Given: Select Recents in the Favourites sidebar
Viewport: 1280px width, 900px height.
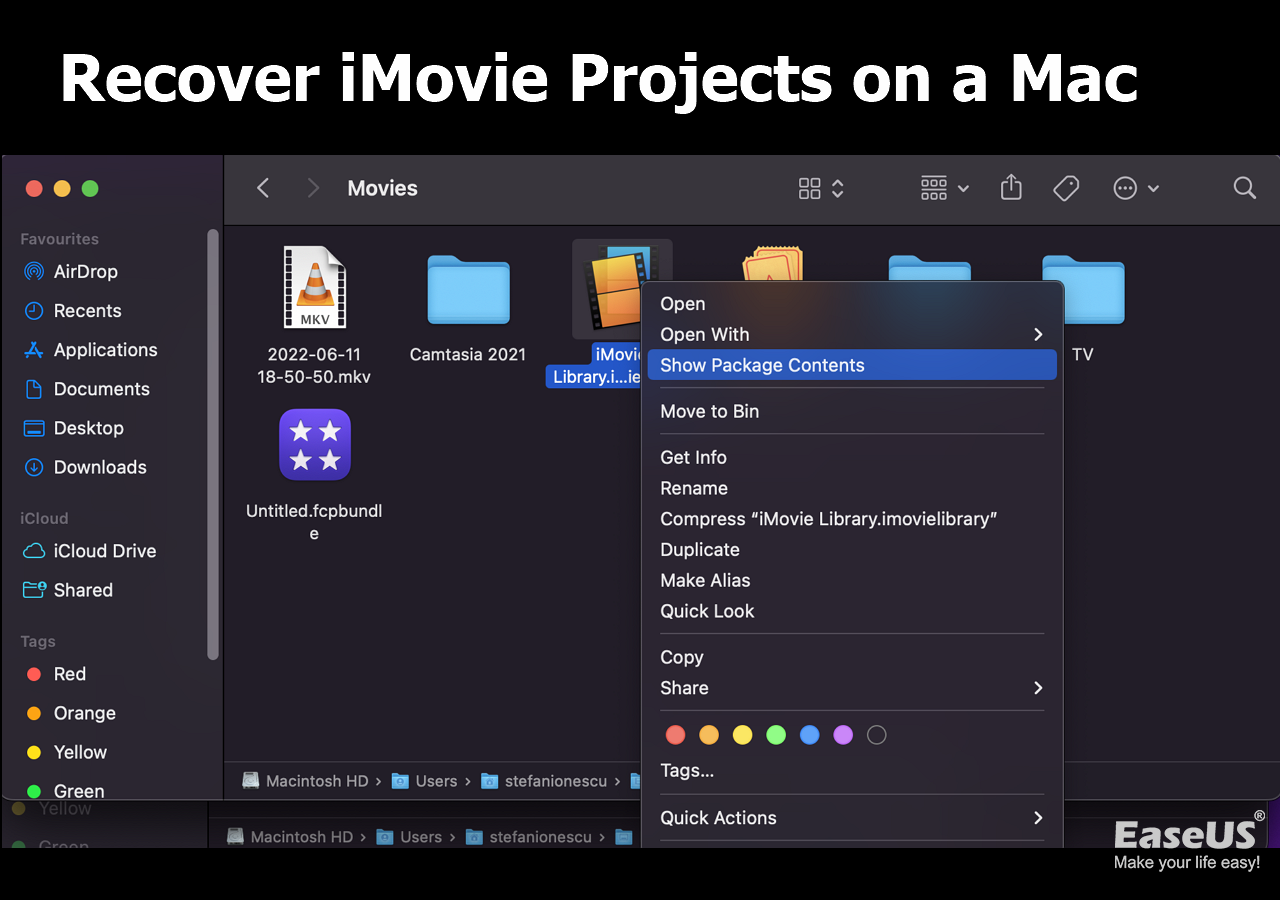Looking at the screenshot, I should (x=85, y=310).
